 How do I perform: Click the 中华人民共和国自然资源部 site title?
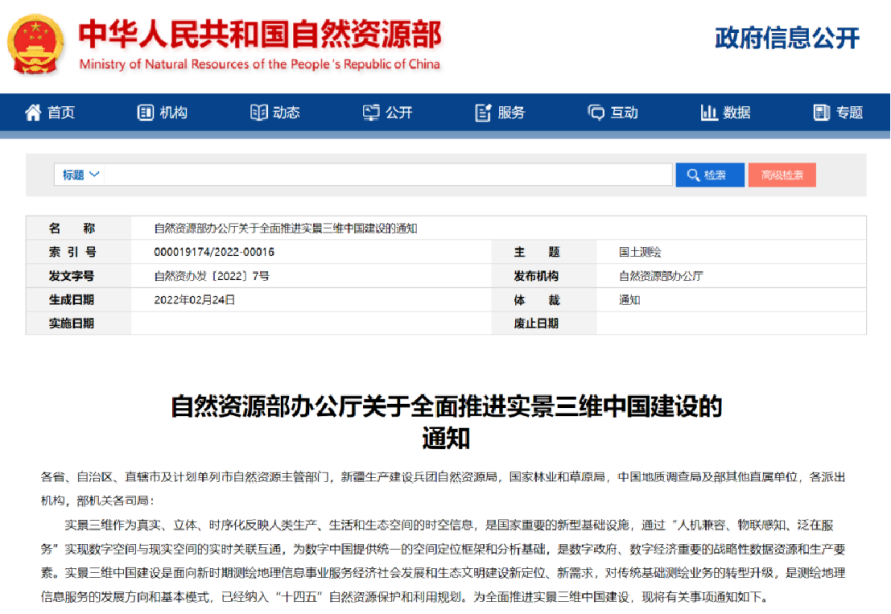point(259,36)
